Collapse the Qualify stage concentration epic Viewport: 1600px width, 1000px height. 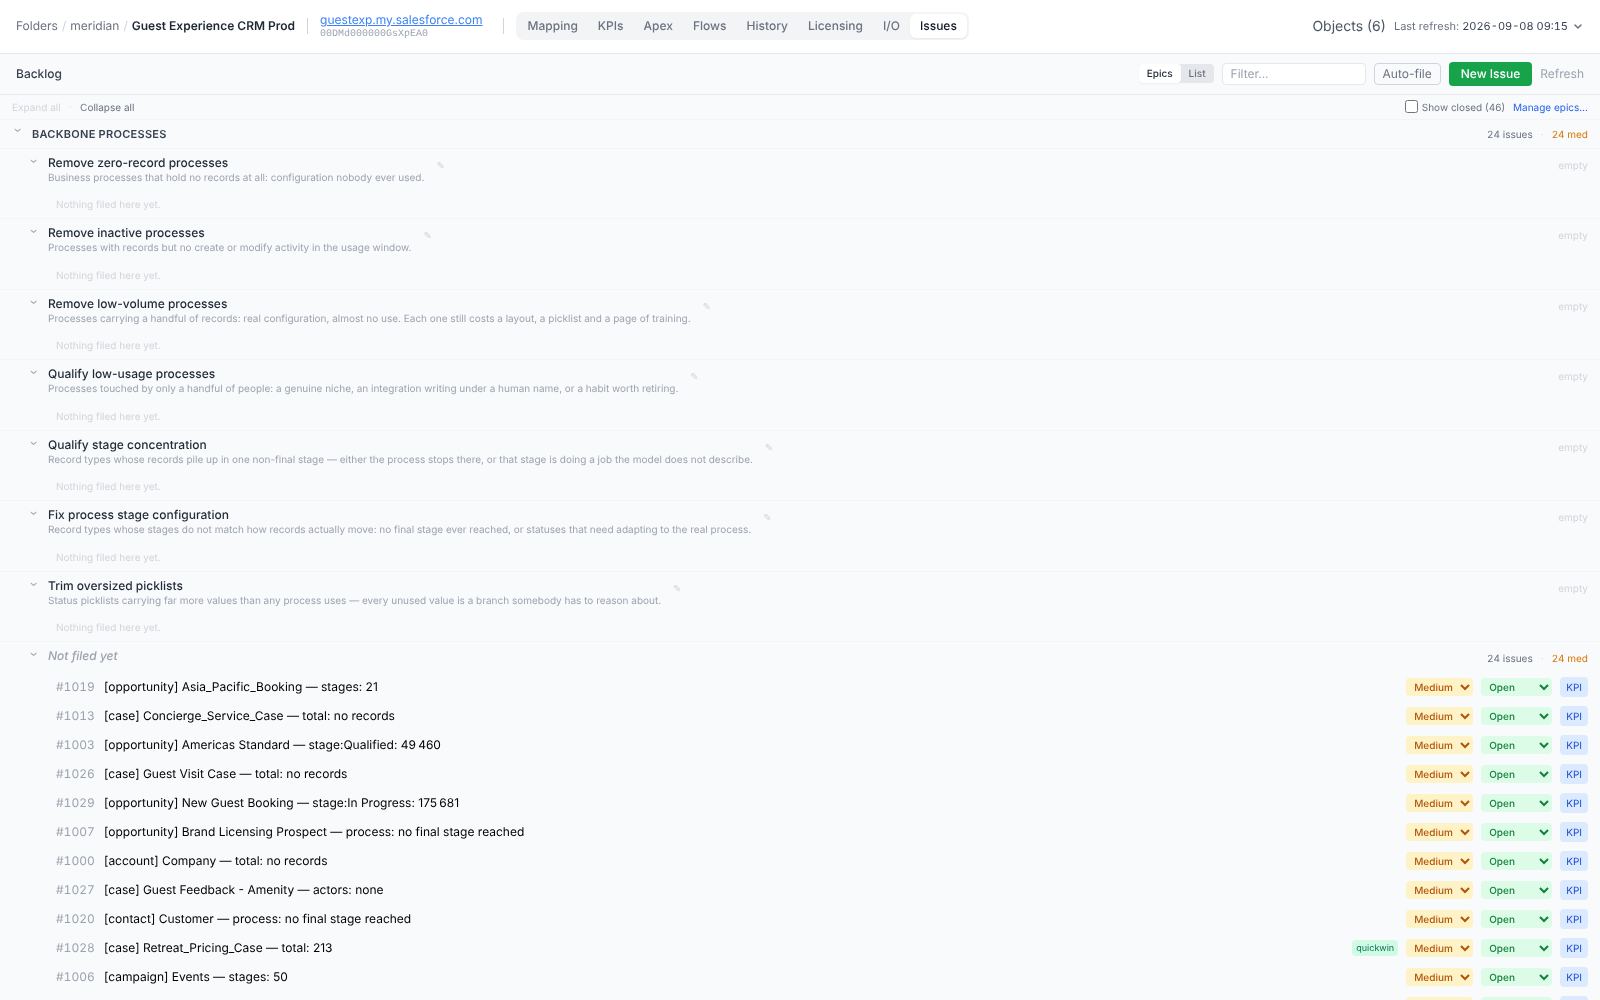(x=33, y=443)
